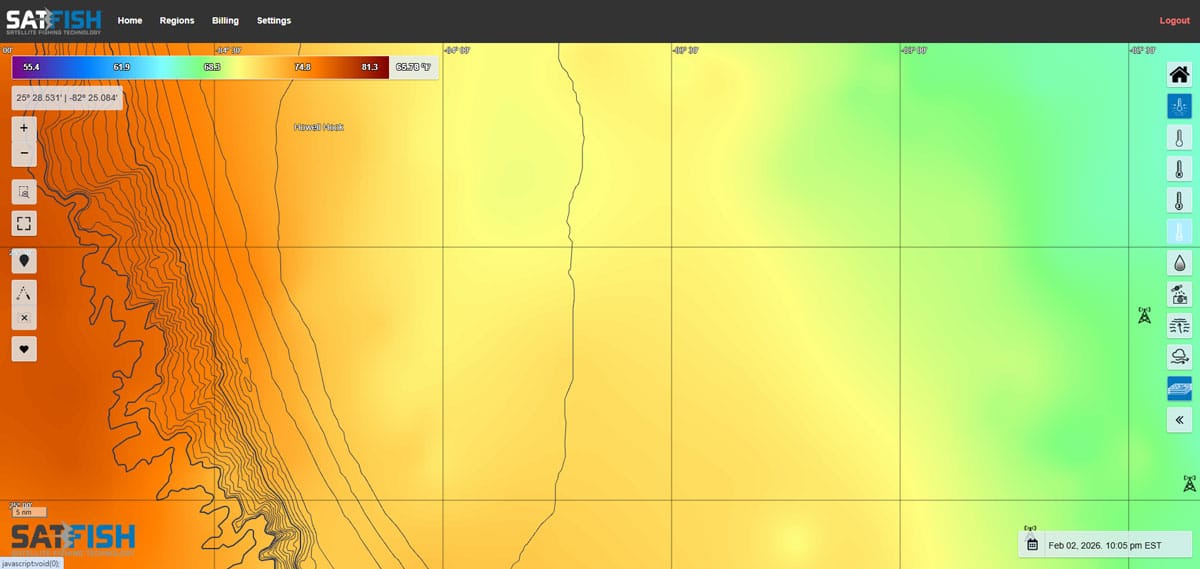Open saved favorites with the heart icon
1200x569 pixels.
click(x=24, y=348)
